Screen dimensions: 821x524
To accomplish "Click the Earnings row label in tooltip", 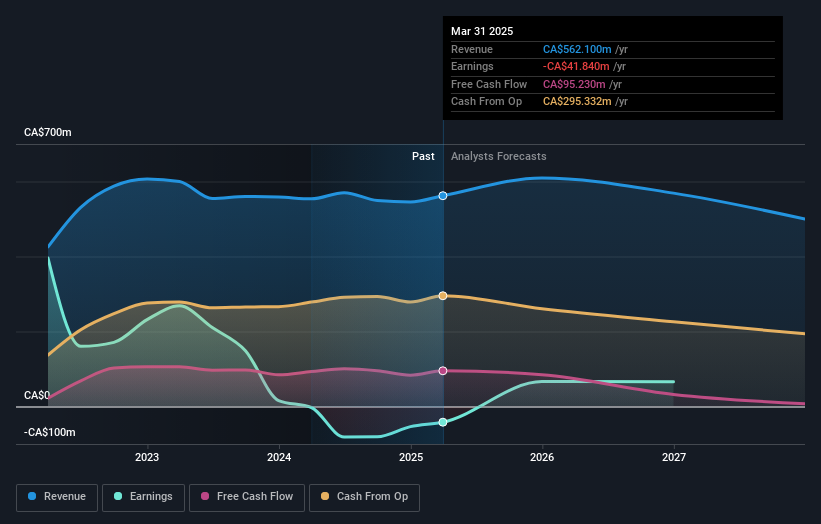I will [472, 66].
